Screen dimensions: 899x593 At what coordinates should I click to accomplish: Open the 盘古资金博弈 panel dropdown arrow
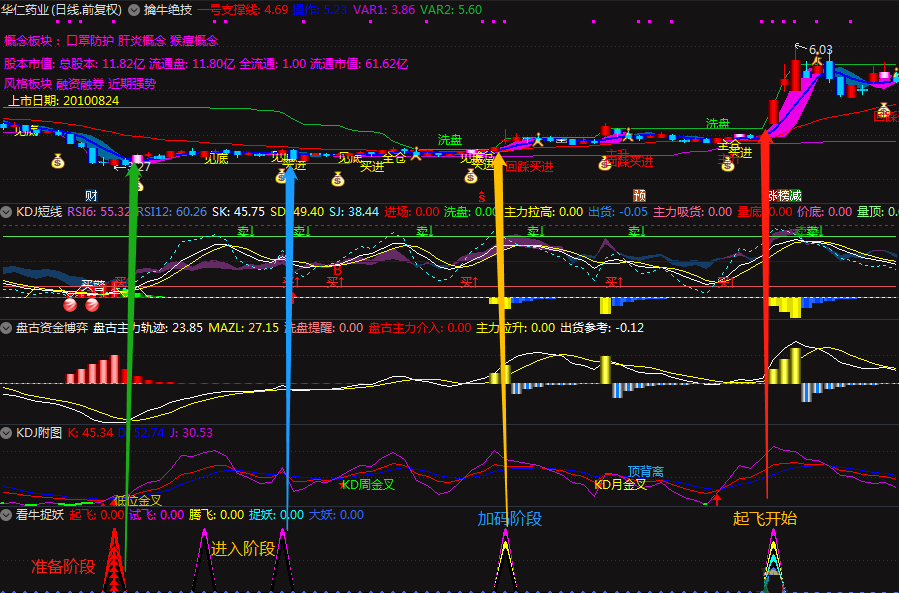point(6,328)
